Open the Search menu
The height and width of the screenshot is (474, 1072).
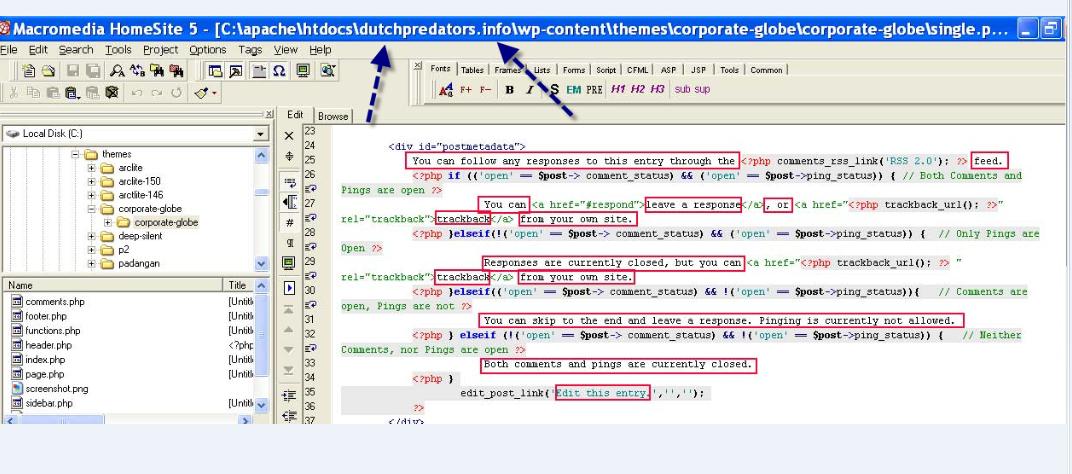click(x=76, y=50)
